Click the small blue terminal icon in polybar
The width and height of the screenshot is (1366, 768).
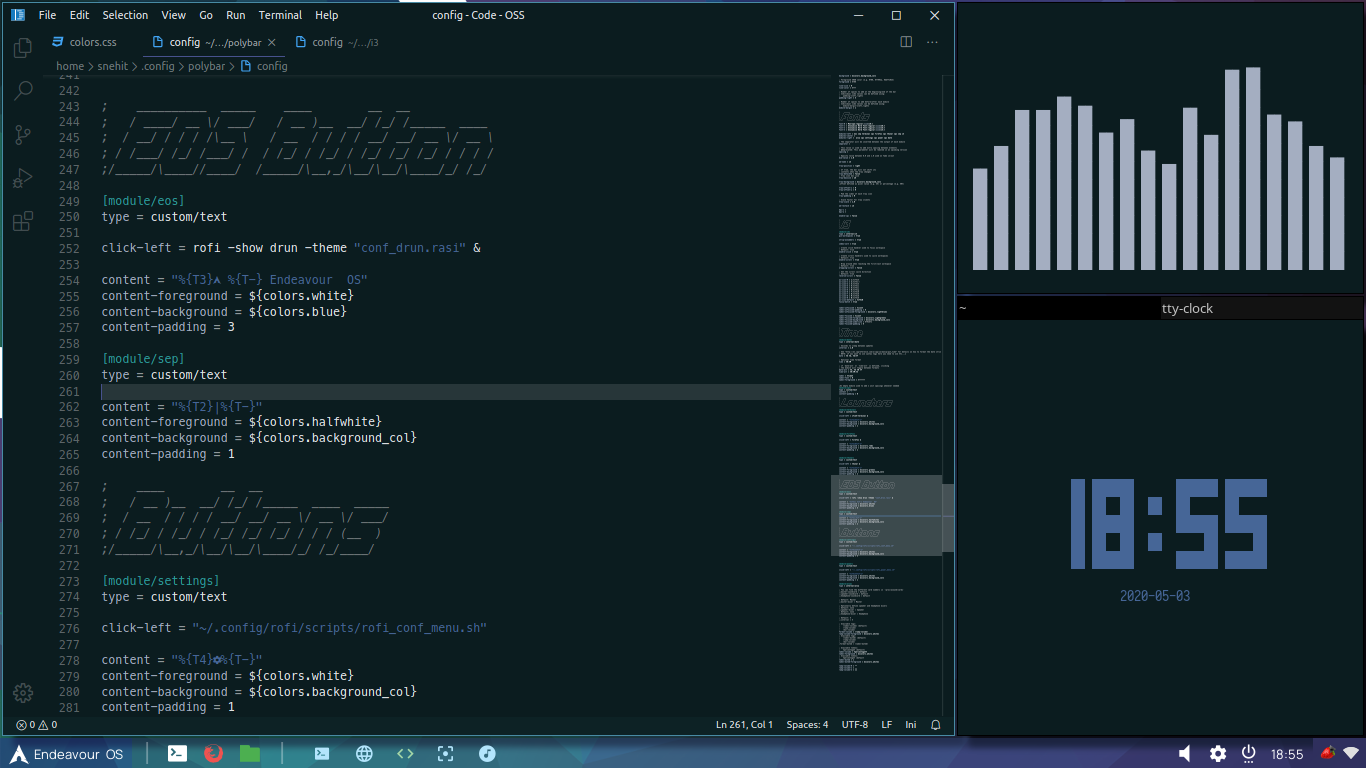tap(322, 754)
